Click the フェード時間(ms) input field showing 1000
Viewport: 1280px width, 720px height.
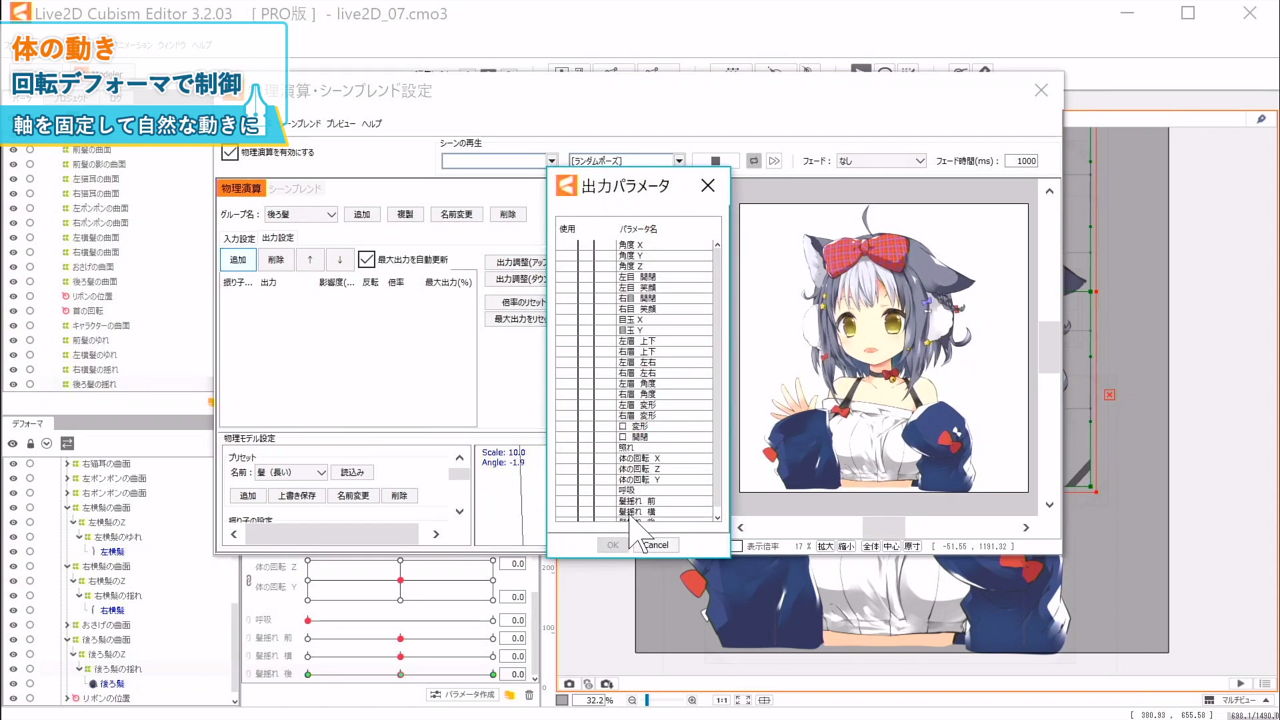point(1021,161)
